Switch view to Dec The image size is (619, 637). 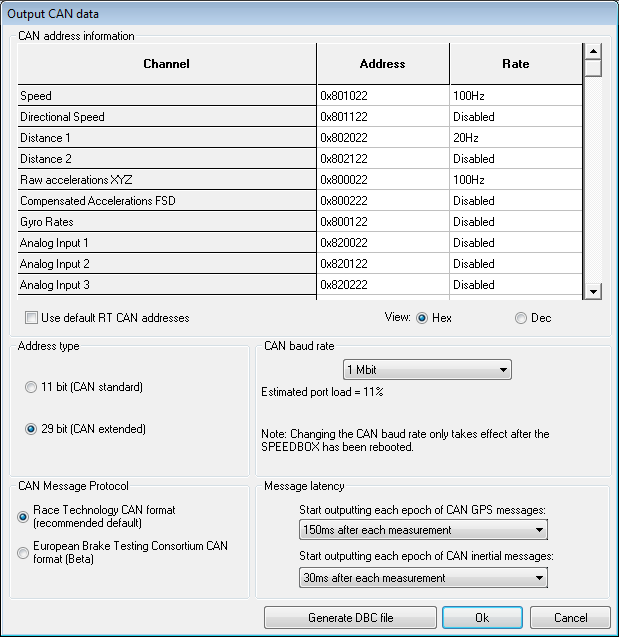point(520,318)
